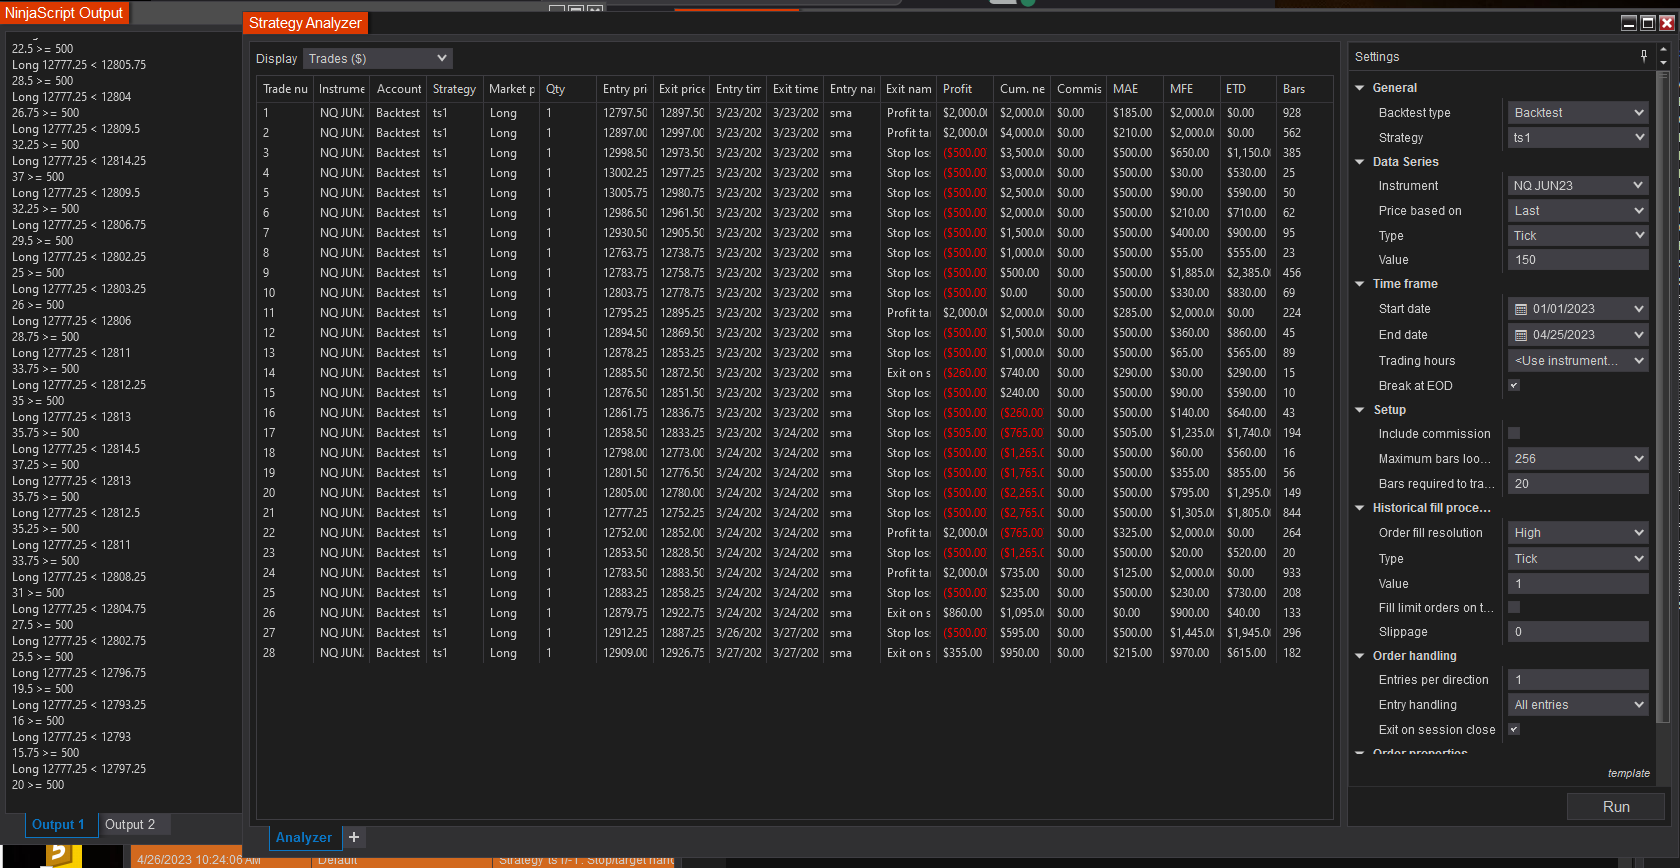Pin the Settings panel with pushpin icon
This screenshot has width=1680, height=868.
pos(1644,56)
